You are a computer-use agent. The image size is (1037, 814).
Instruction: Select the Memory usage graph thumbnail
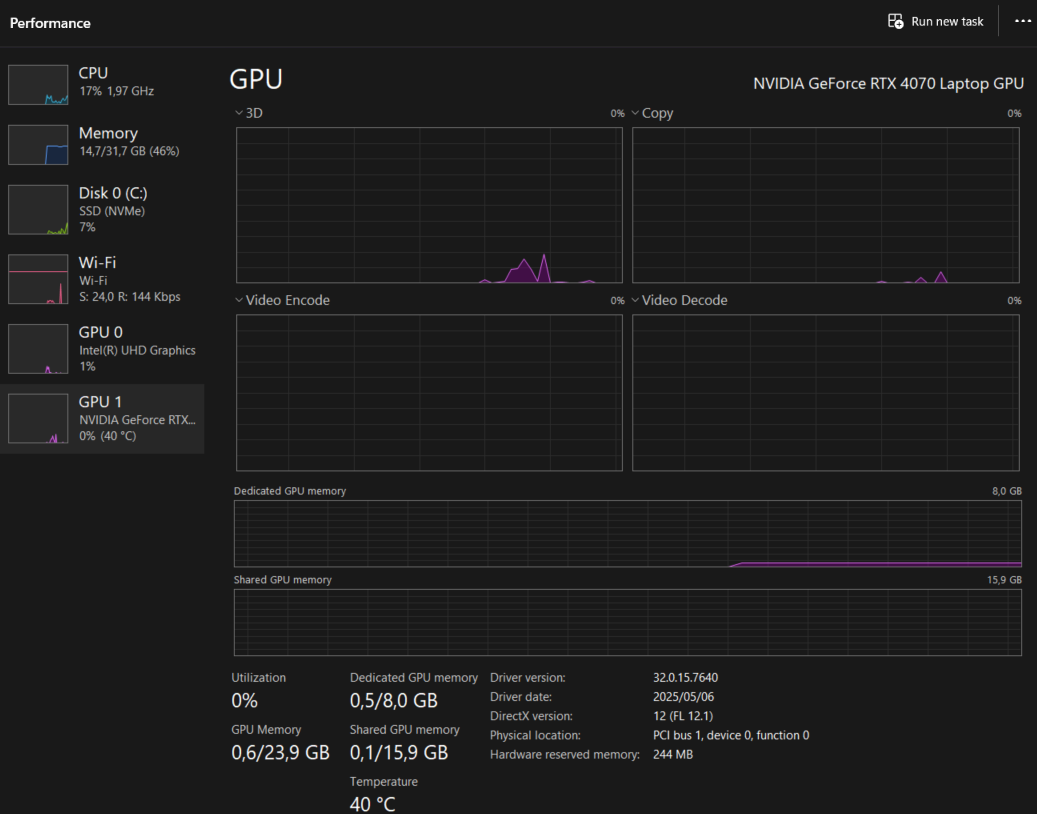tap(38, 145)
